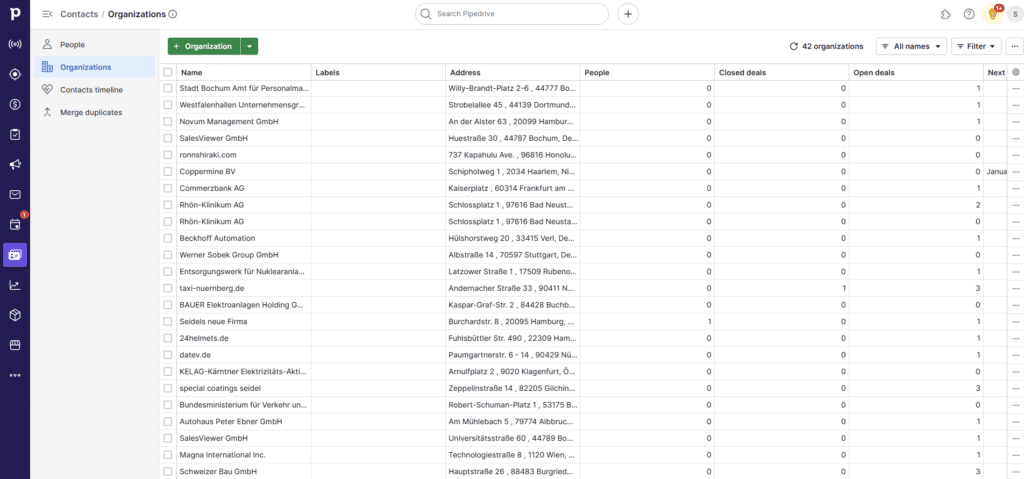Open the Activities calendar icon with badge

pos(14,225)
